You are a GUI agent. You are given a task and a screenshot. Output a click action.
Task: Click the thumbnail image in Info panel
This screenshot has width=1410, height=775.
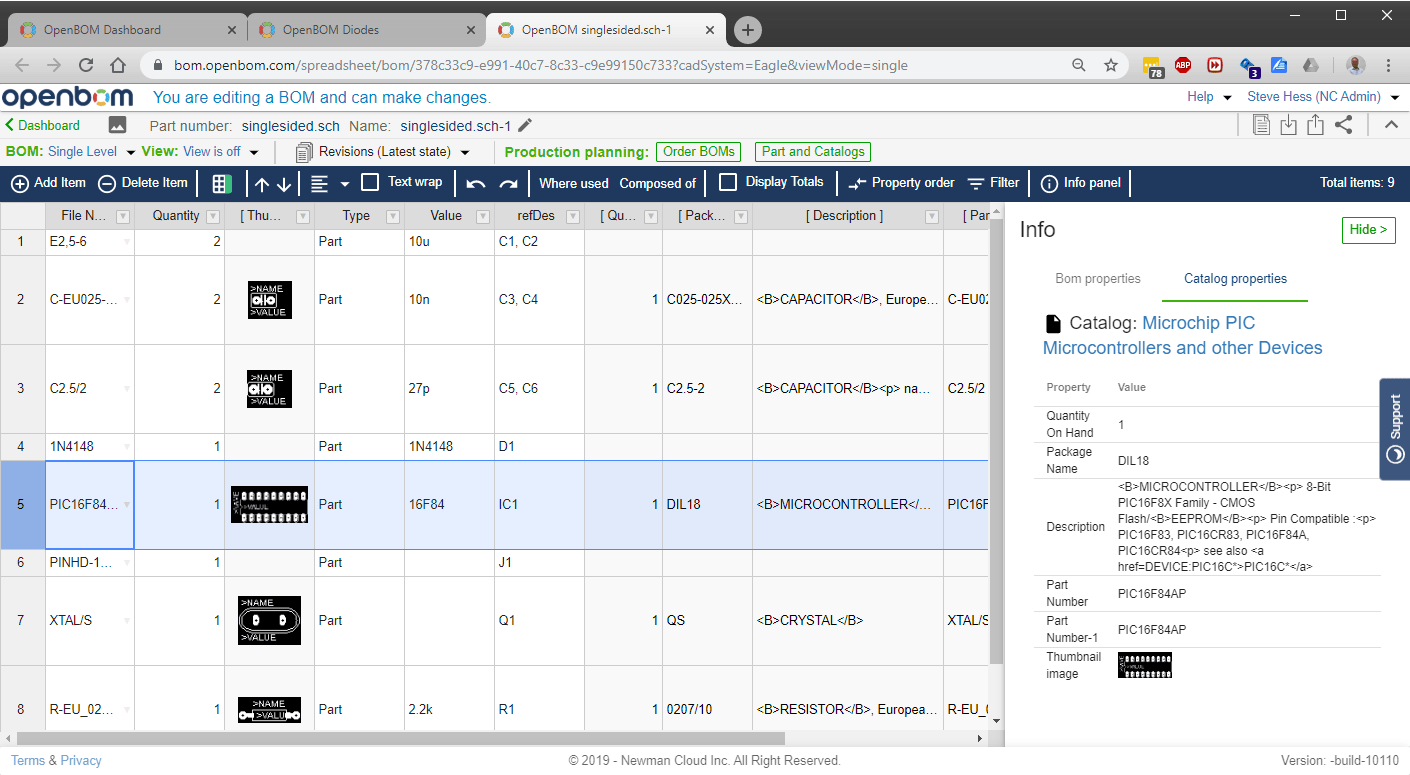point(1144,665)
